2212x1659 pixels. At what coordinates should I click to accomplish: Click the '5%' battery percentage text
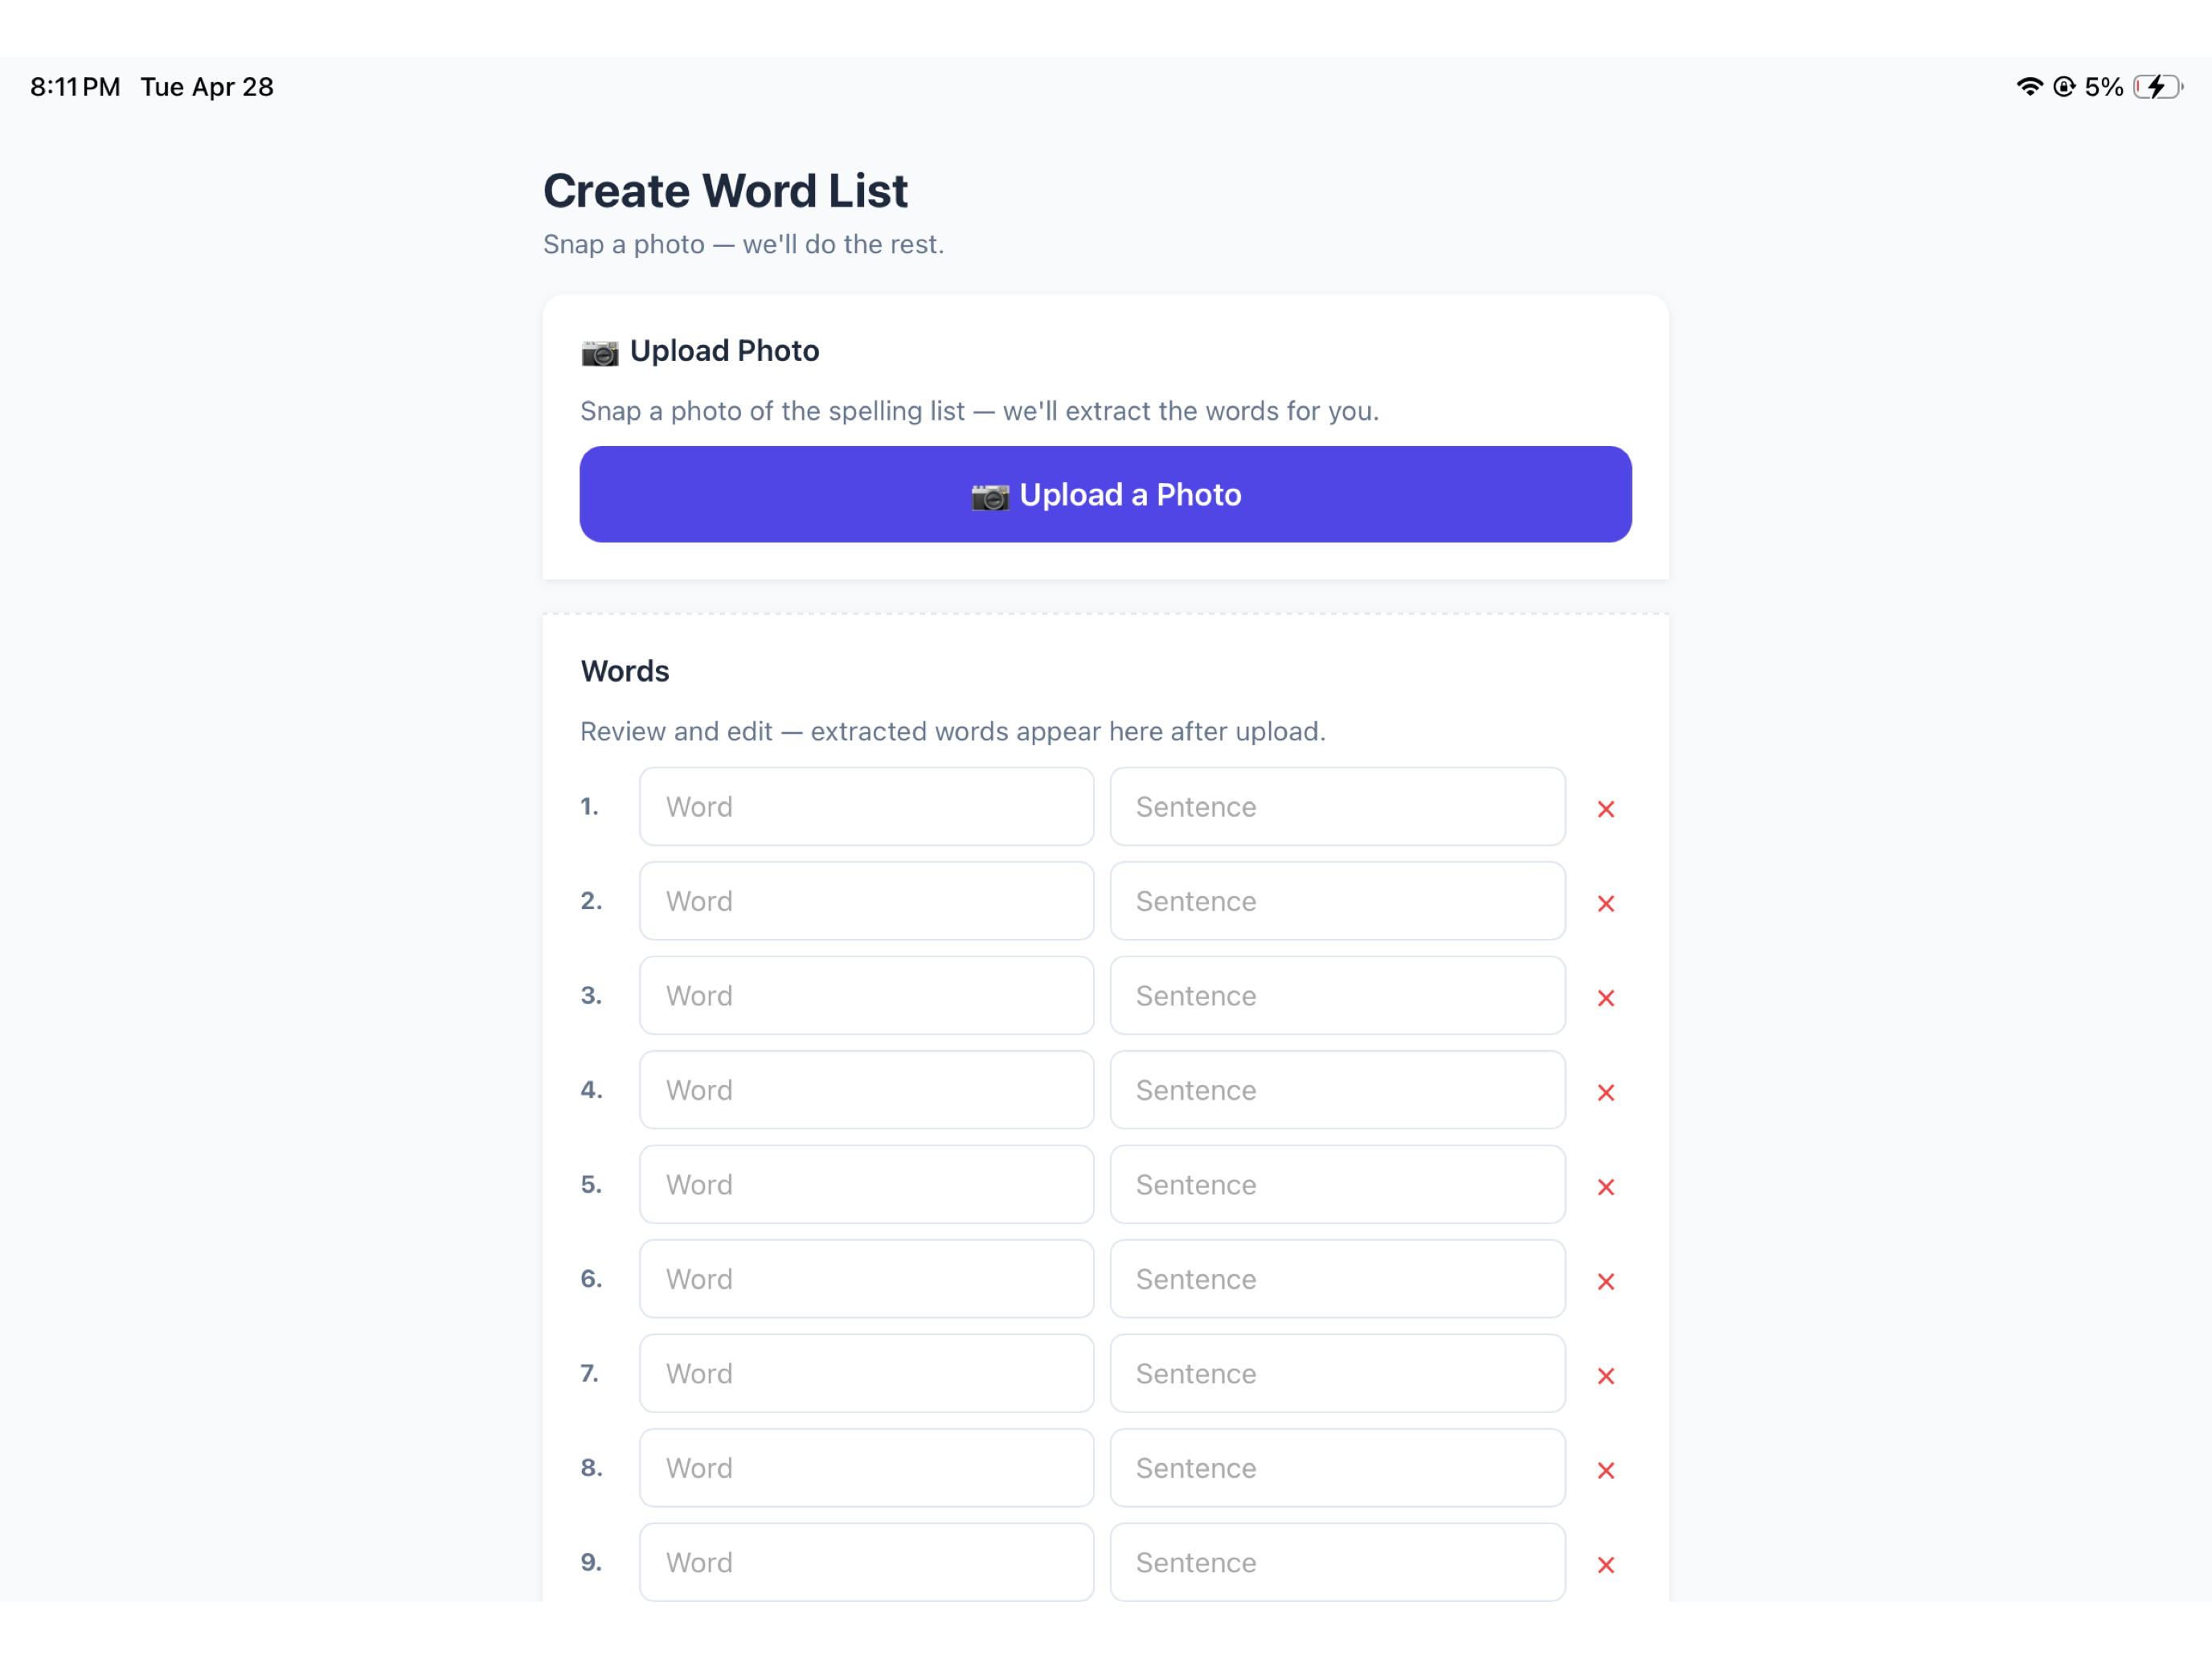tap(2104, 87)
